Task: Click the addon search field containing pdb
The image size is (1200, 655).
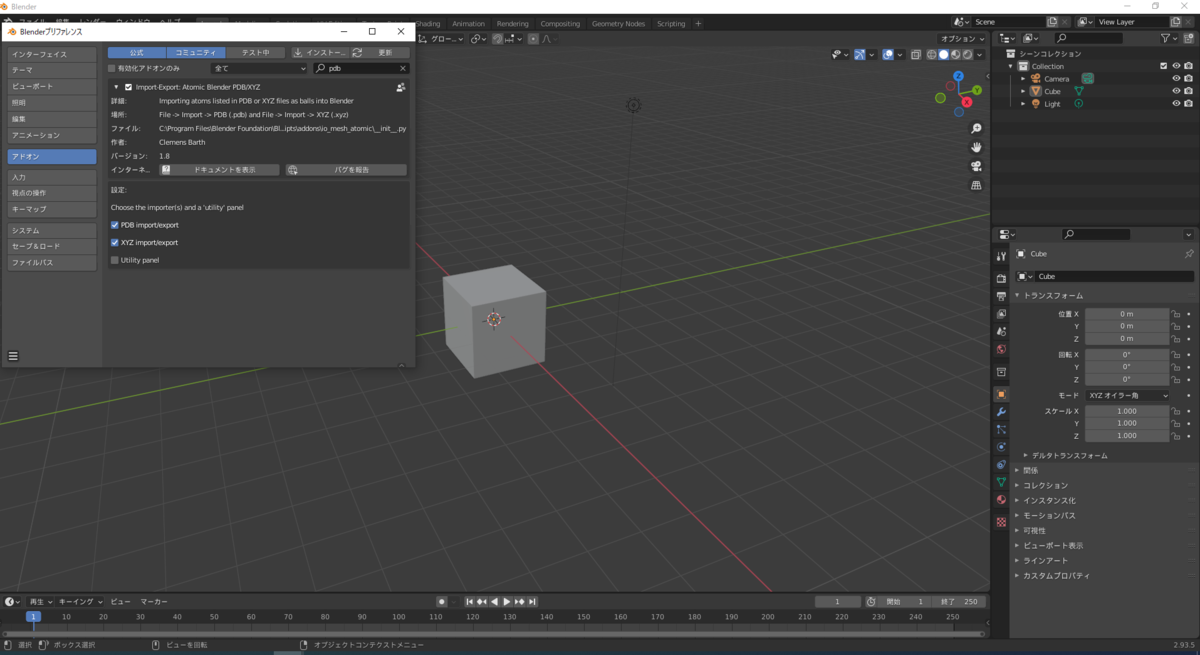Action: [x=361, y=68]
